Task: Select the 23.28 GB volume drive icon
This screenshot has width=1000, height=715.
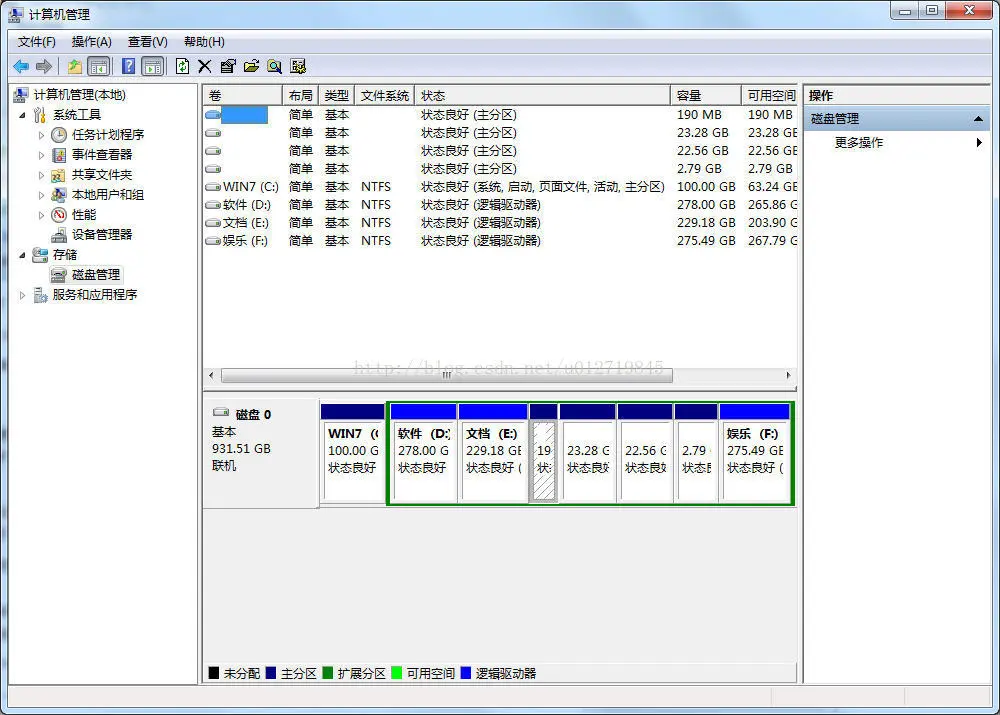Action: click(213, 133)
